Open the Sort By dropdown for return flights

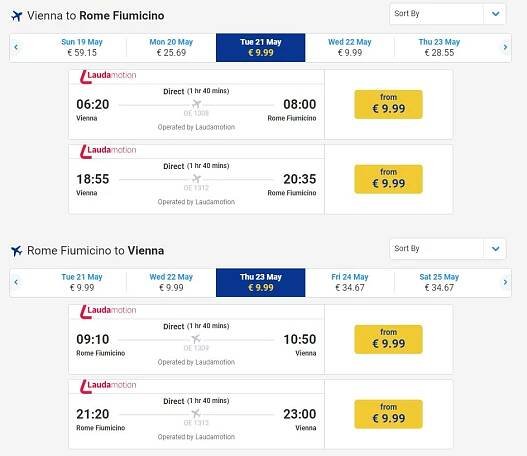[x=447, y=249]
